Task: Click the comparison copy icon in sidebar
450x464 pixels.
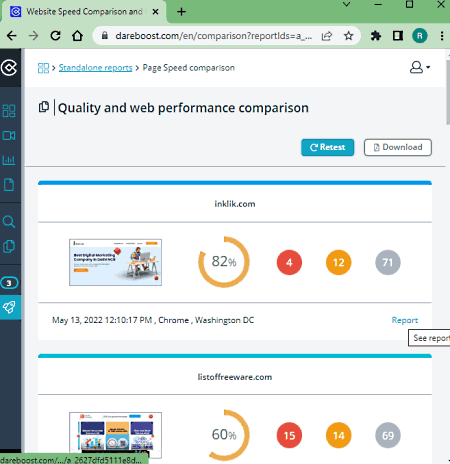Action: (x=9, y=246)
